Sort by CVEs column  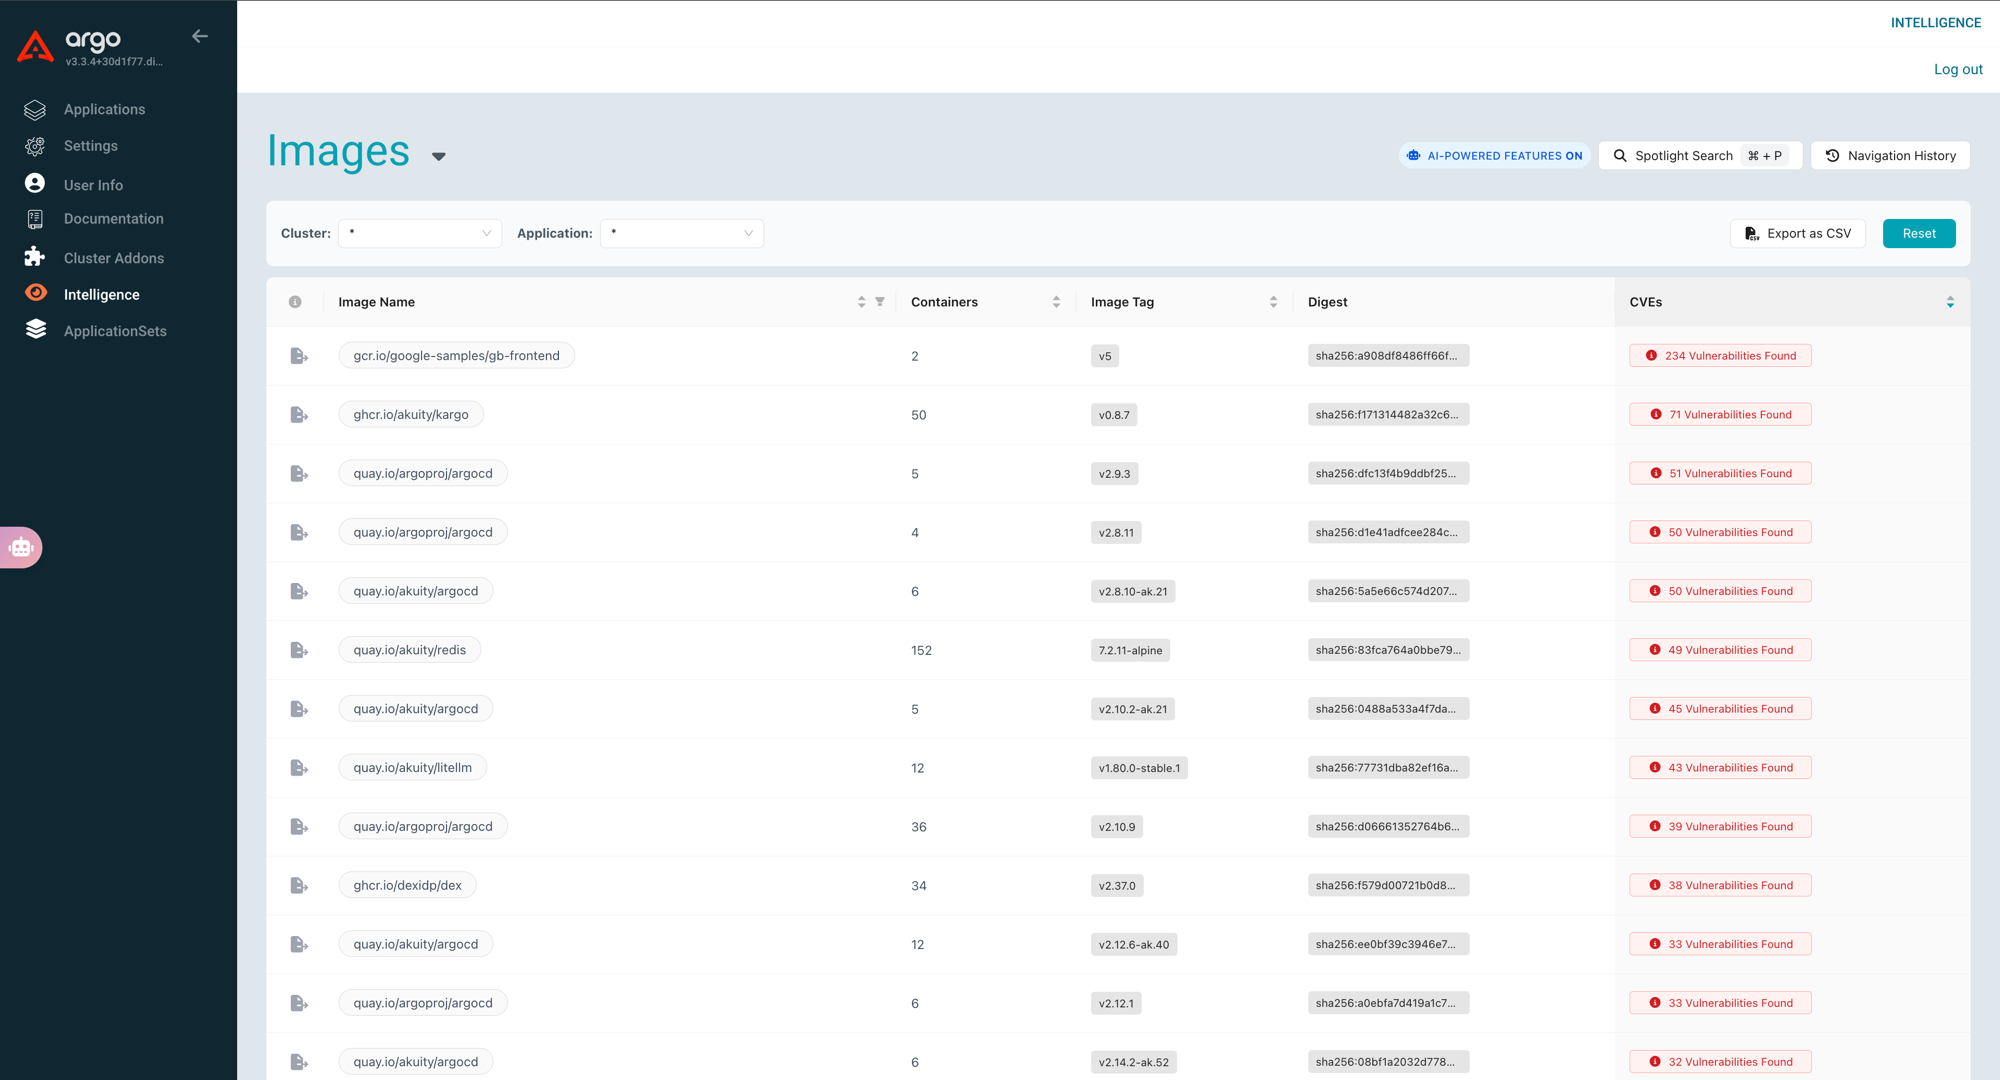coord(1950,302)
